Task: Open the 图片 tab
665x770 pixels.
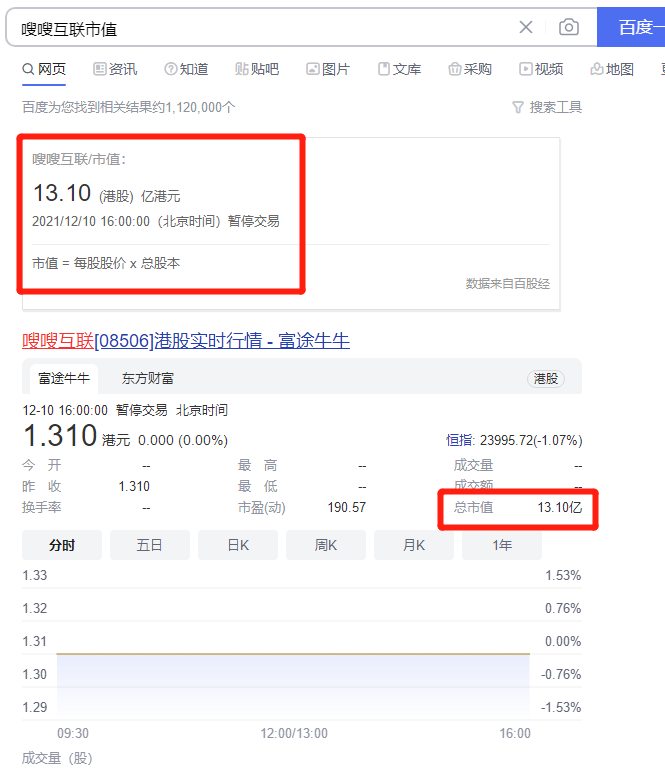Action: [x=328, y=69]
